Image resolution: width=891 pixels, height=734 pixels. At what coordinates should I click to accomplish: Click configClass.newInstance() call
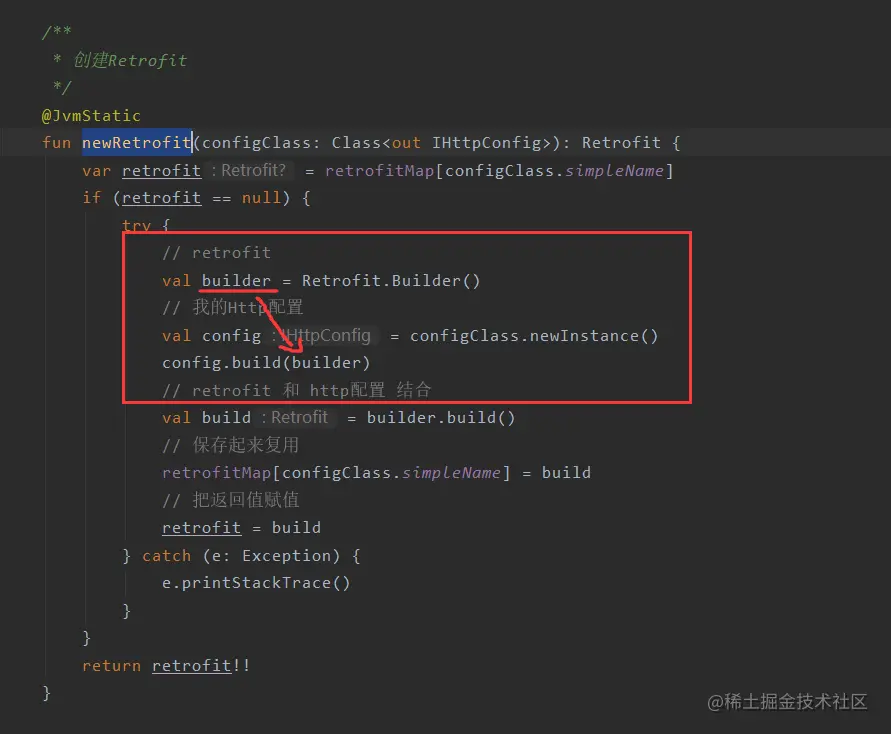point(534,336)
